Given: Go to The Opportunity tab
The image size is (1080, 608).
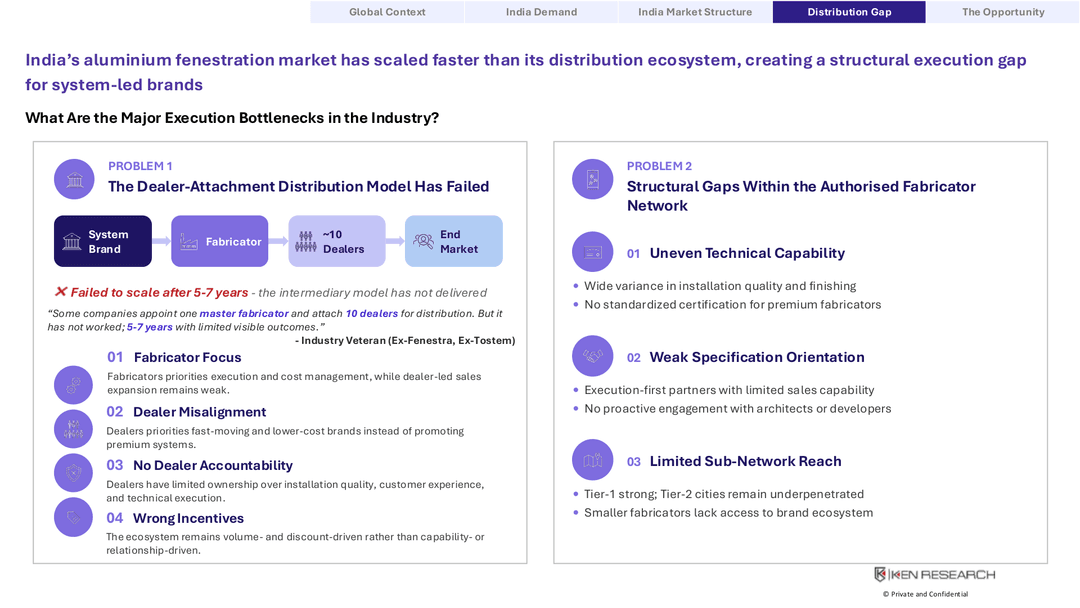Looking at the screenshot, I should coord(1003,12).
